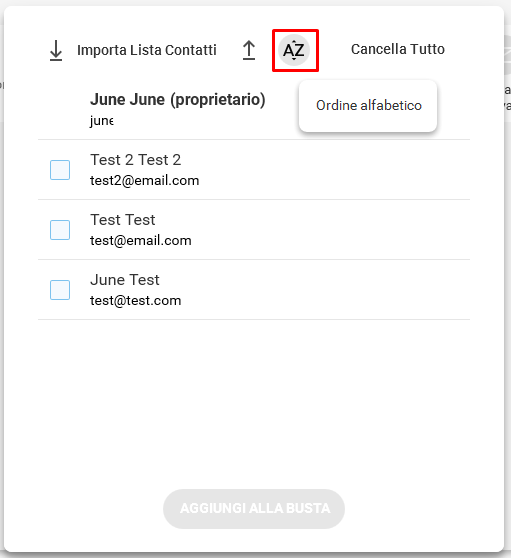Click the export upload arrow icon

coord(249,50)
